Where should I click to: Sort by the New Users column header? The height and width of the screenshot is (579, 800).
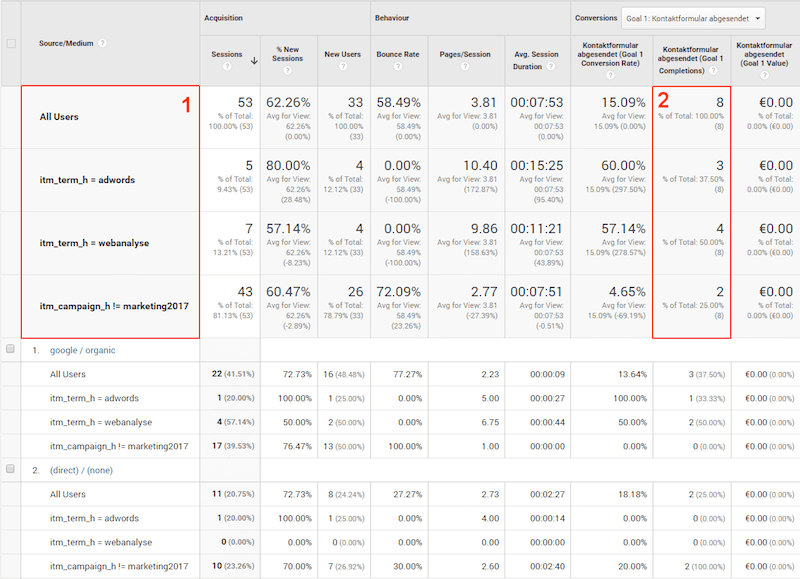[342, 54]
